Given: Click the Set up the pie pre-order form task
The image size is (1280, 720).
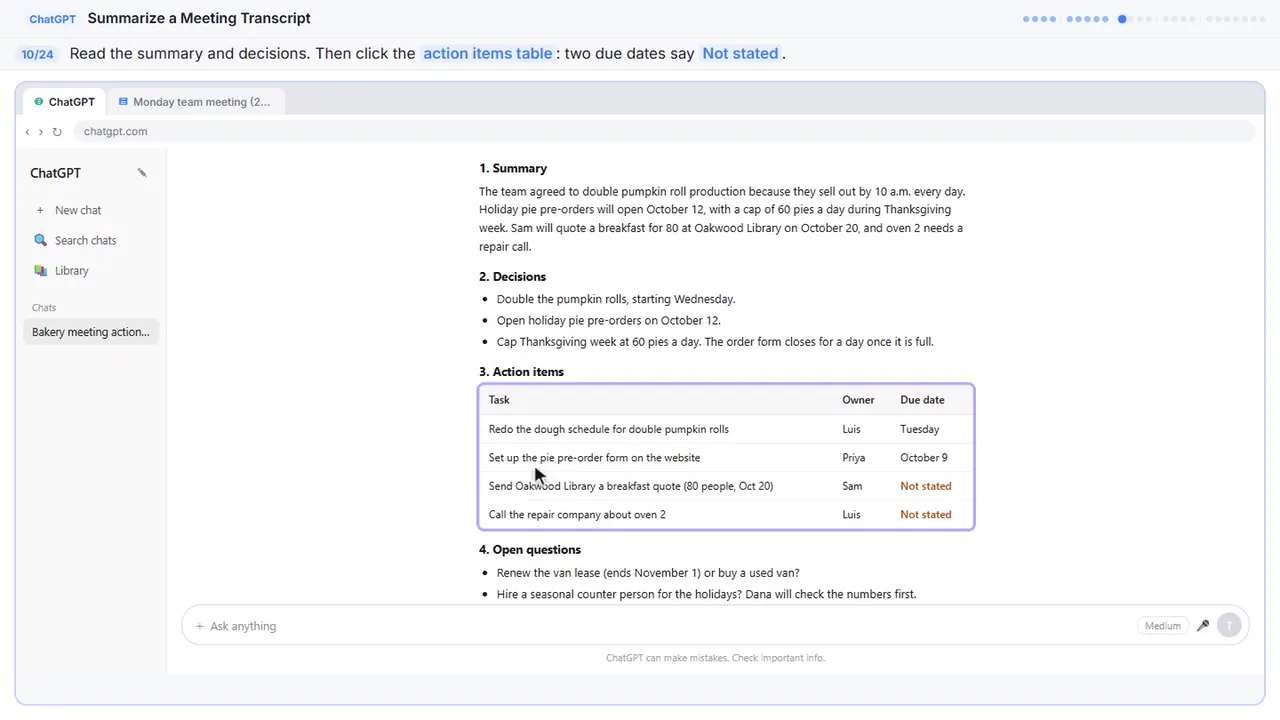Looking at the screenshot, I should (x=594, y=458).
